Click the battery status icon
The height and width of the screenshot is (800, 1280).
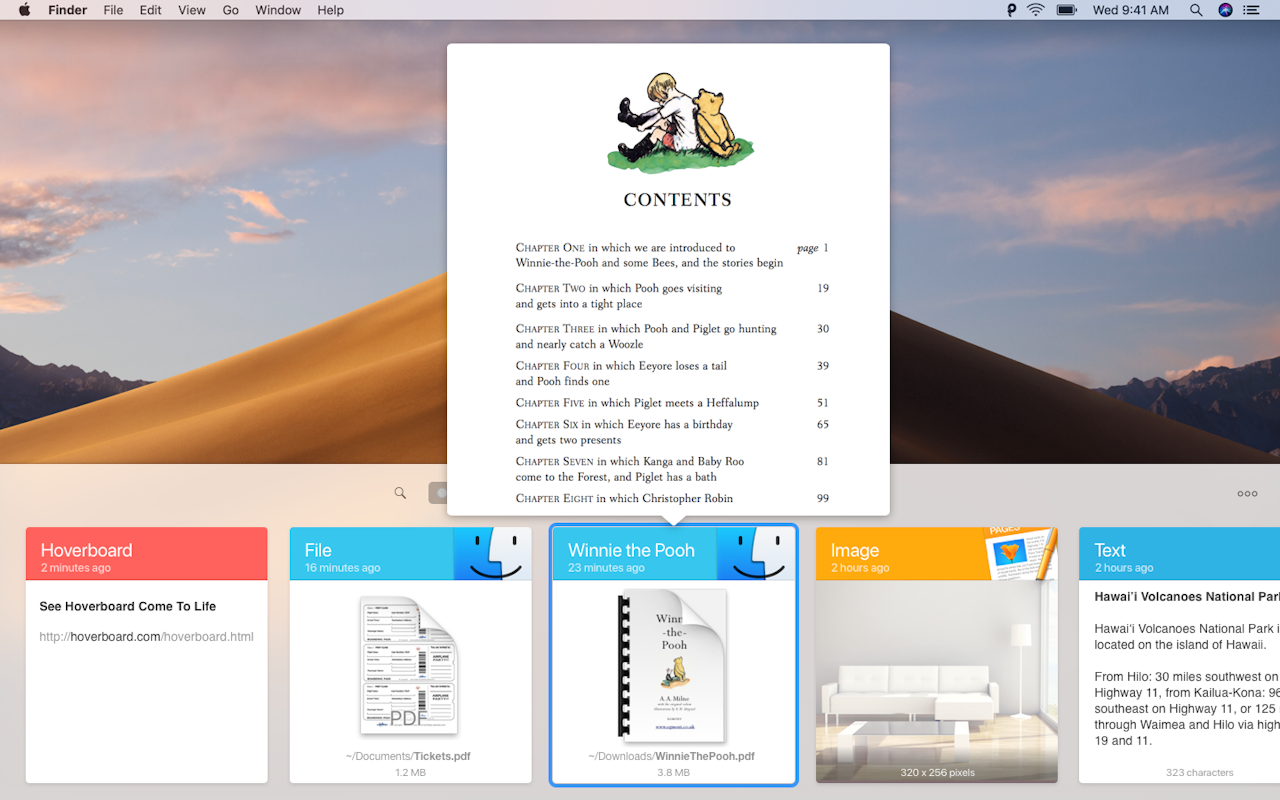1066,10
